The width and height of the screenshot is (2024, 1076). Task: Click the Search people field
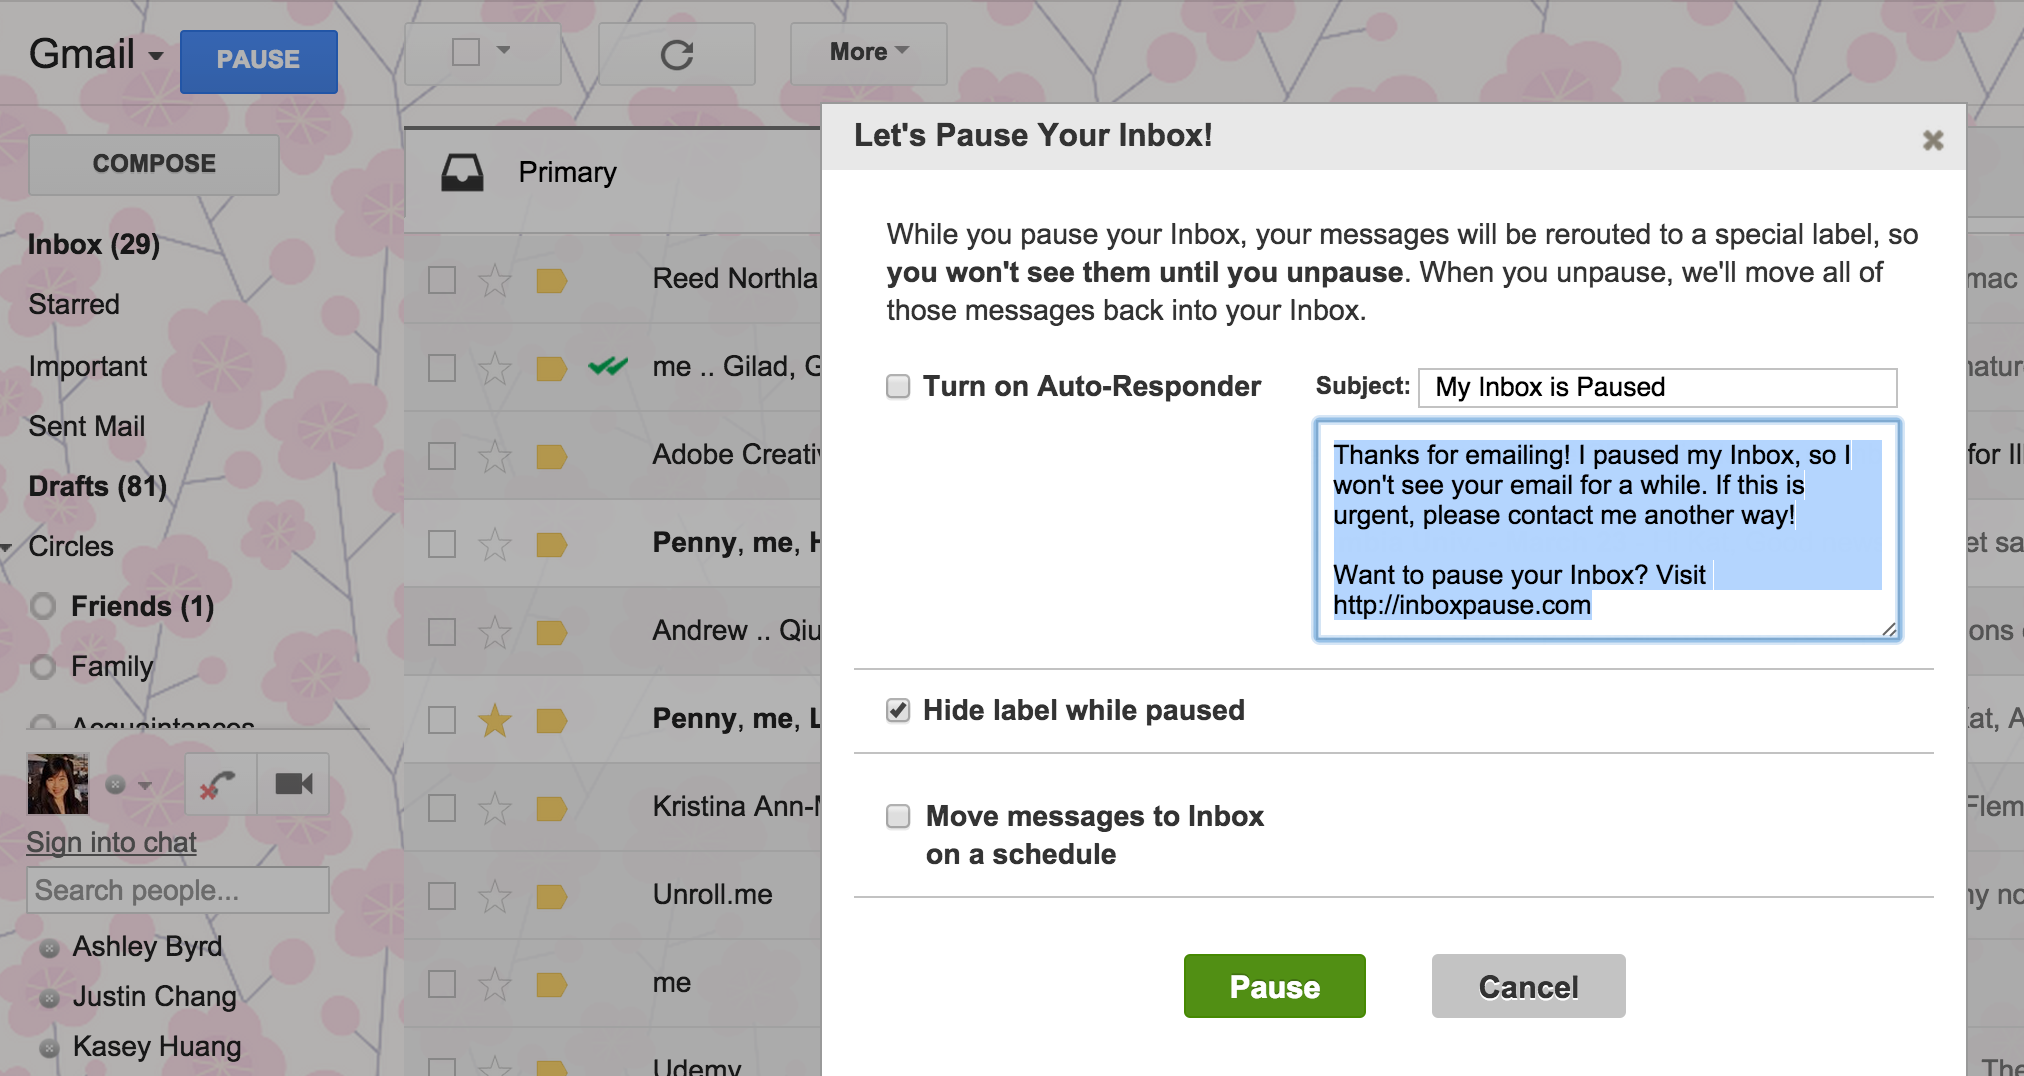[x=178, y=890]
